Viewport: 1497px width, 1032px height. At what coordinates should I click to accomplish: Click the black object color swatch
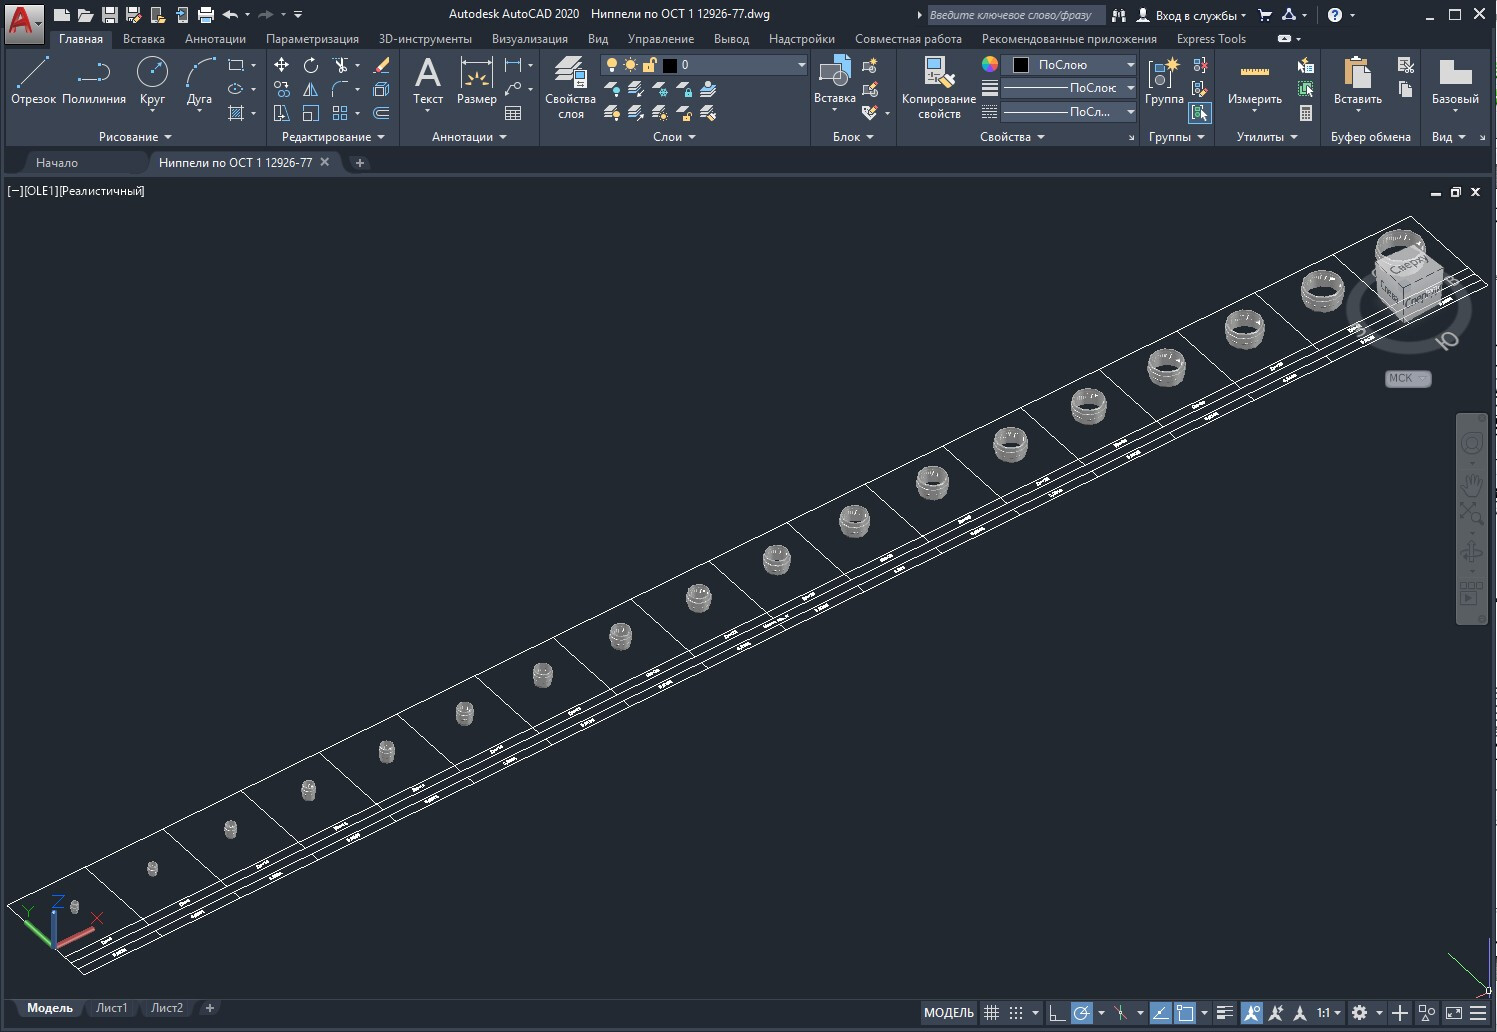[1021, 65]
